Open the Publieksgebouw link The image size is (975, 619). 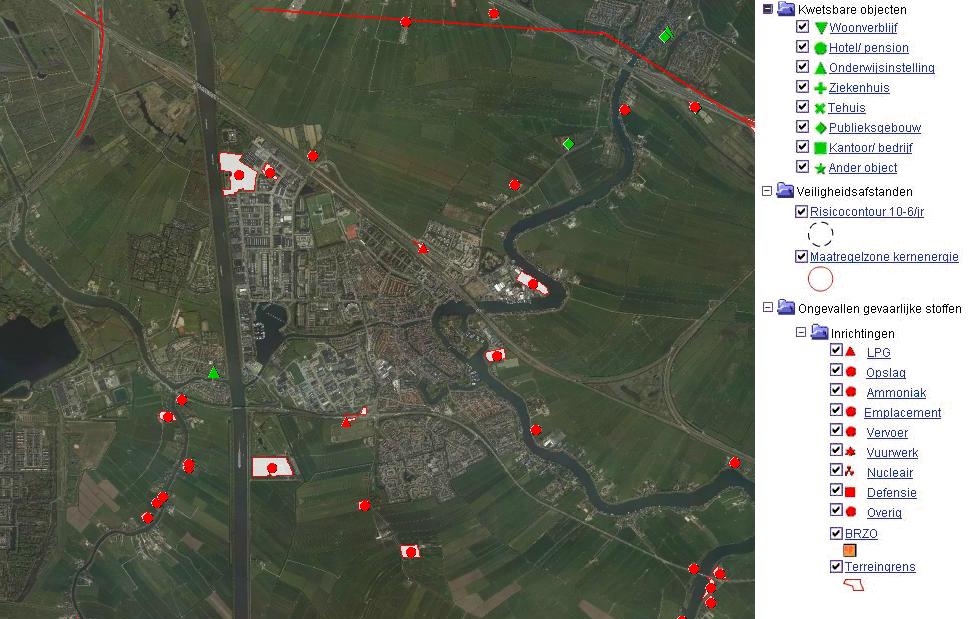[x=875, y=128]
